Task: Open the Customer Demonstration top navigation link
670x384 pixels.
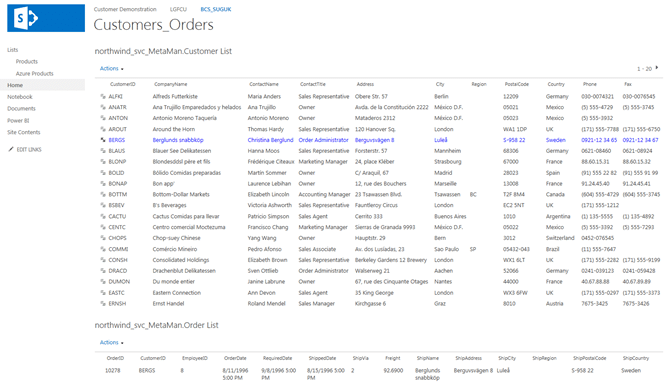Action: [x=125, y=9]
